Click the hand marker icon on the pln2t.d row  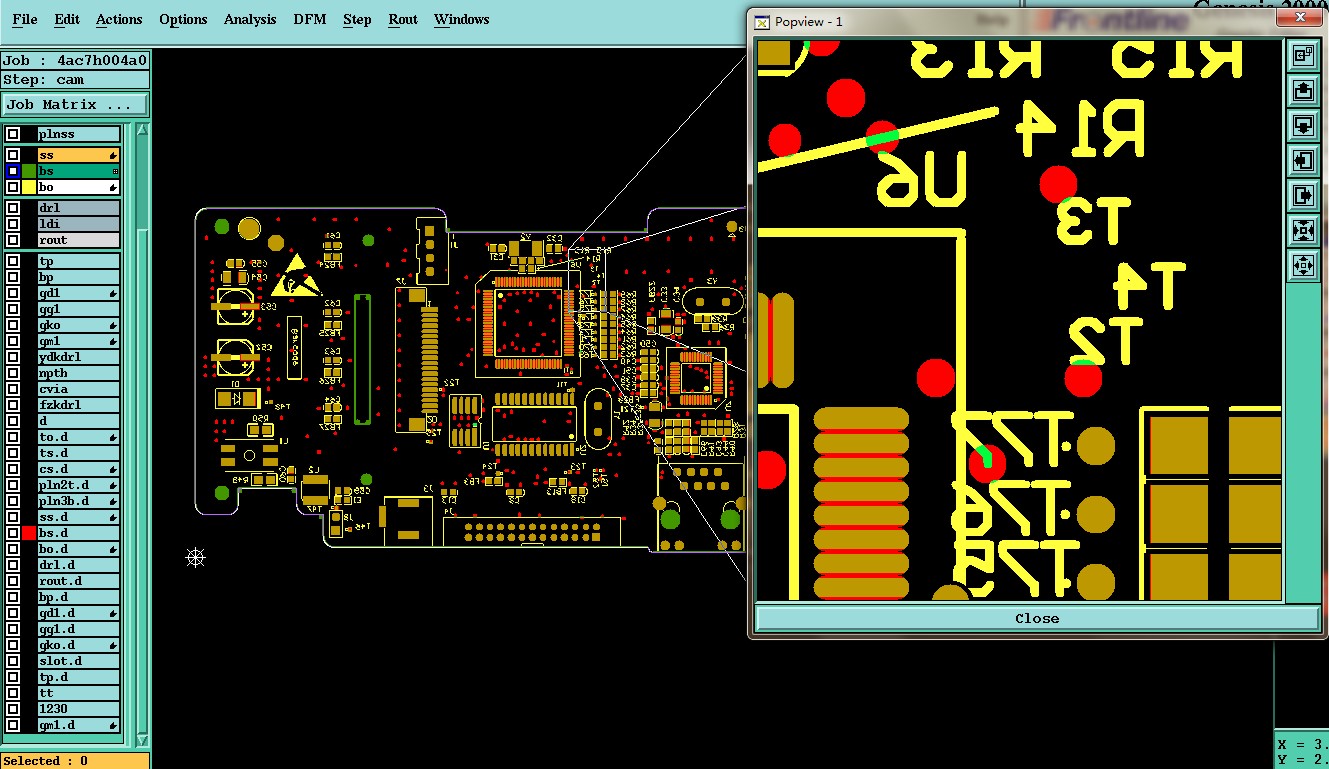[x=114, y=486]
